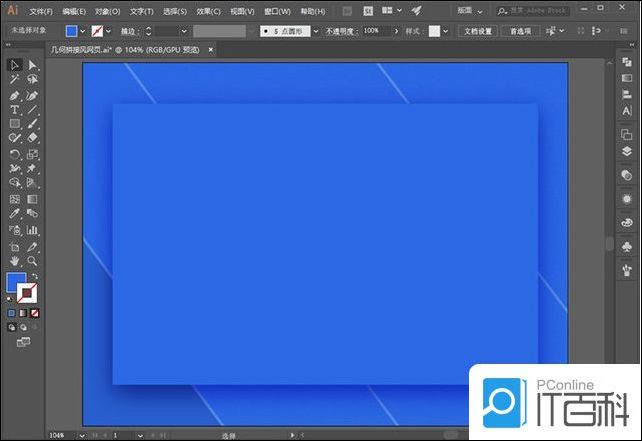
Task: Select the Artboard tool
Action: [15, 247]
